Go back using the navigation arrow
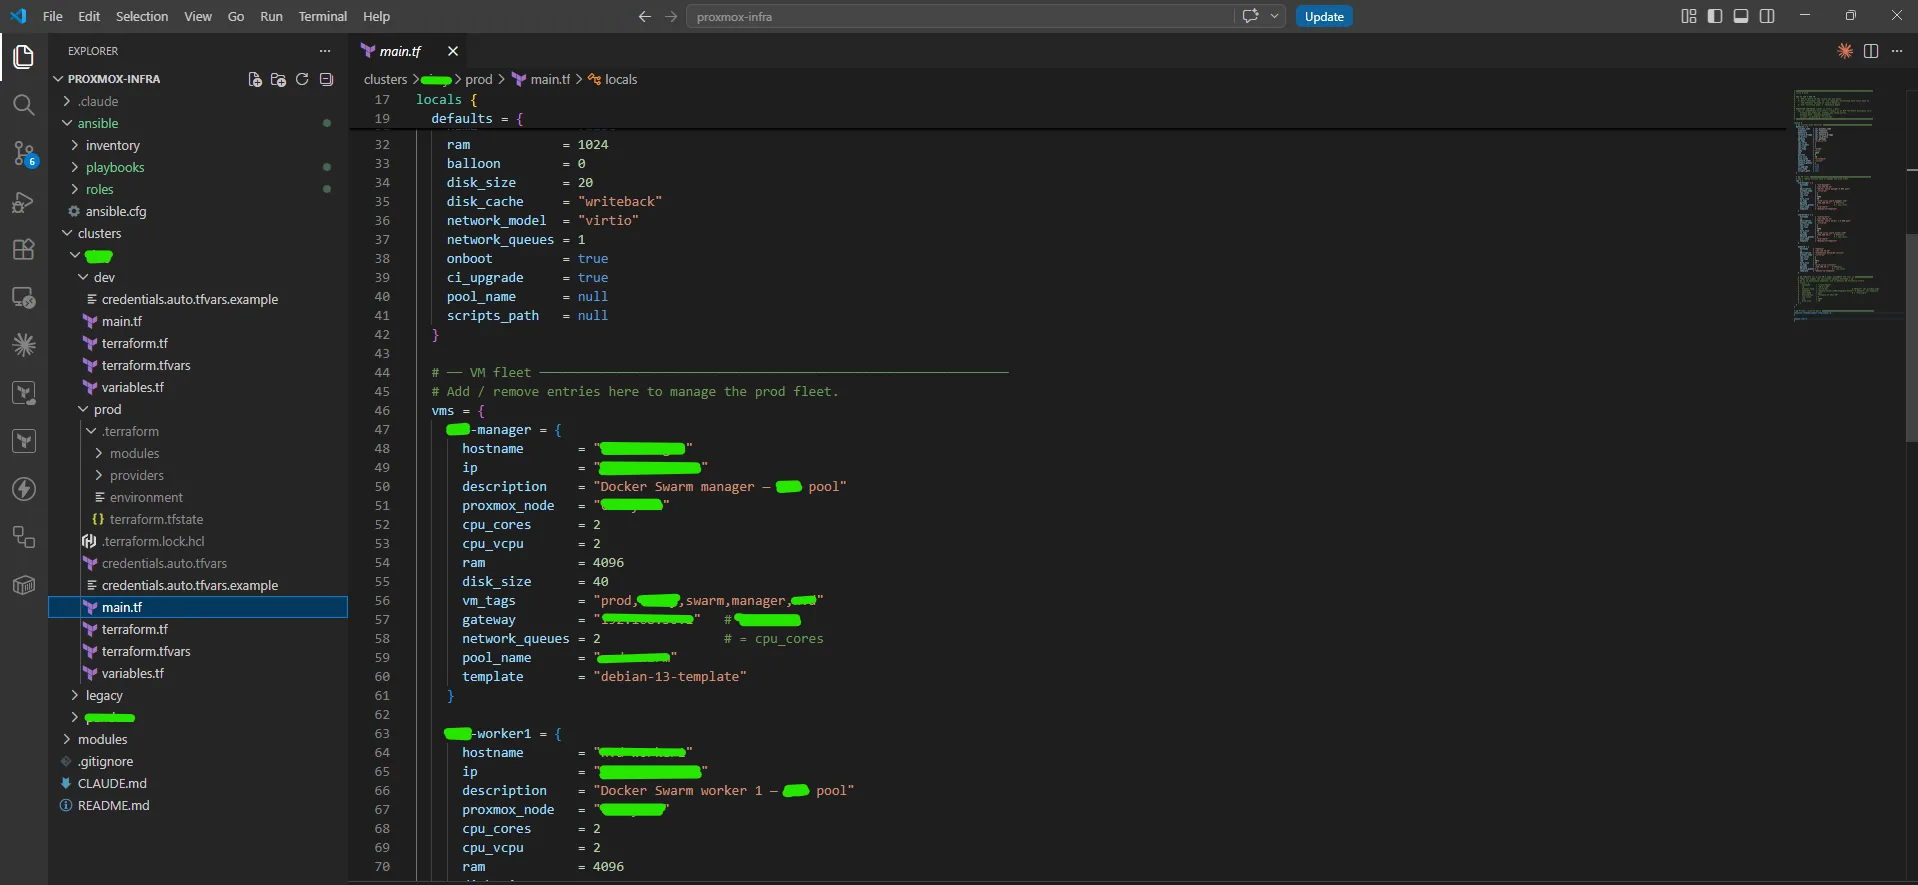Image resolution: width=1918 pixels, height=885 pixels. tap(644, 16)
